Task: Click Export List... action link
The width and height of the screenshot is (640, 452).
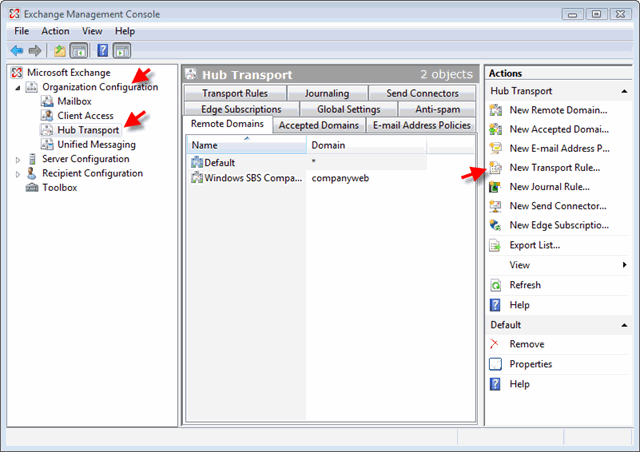Action: [x=535, y=245]
